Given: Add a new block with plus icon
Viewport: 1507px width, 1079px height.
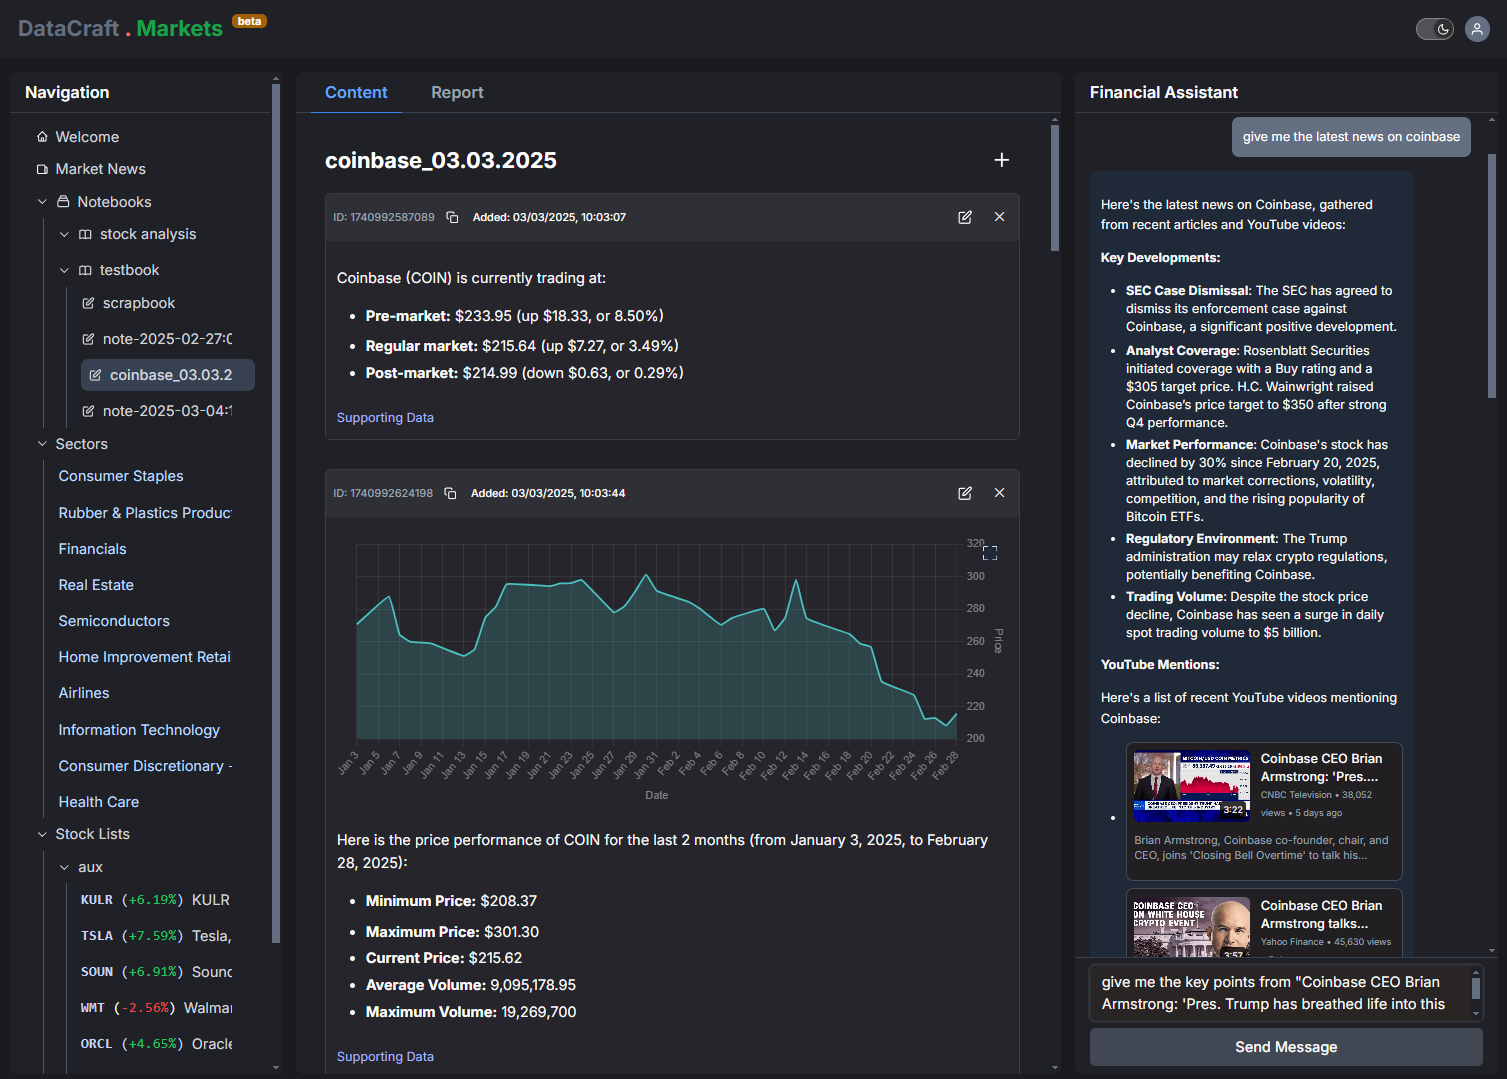Looking at the screenshot, I should pyautogui.click(x=1001, y=160).
